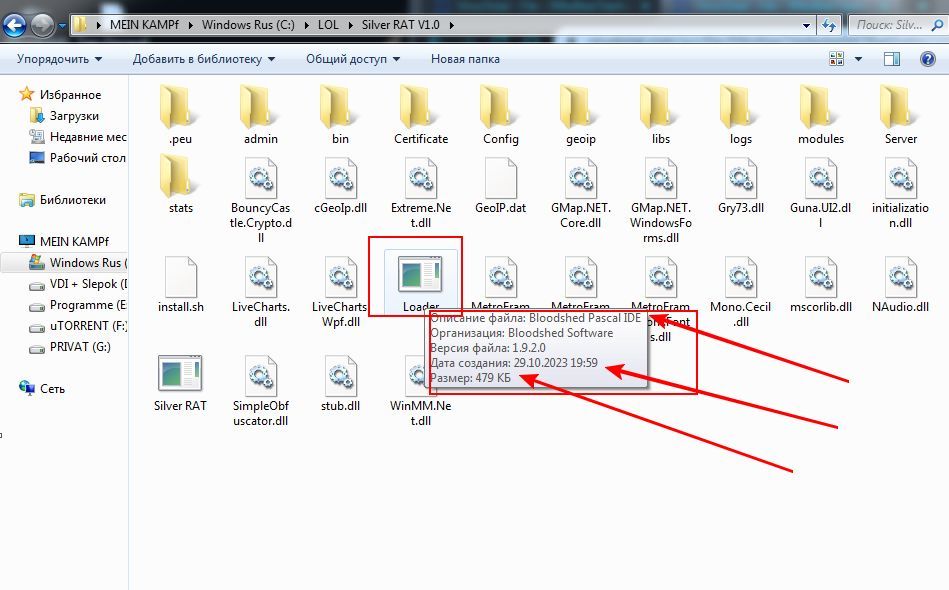Select SimpleObfuscator.dll file
Viewport: 949px width, 590px height.
[x=260, y=390]
